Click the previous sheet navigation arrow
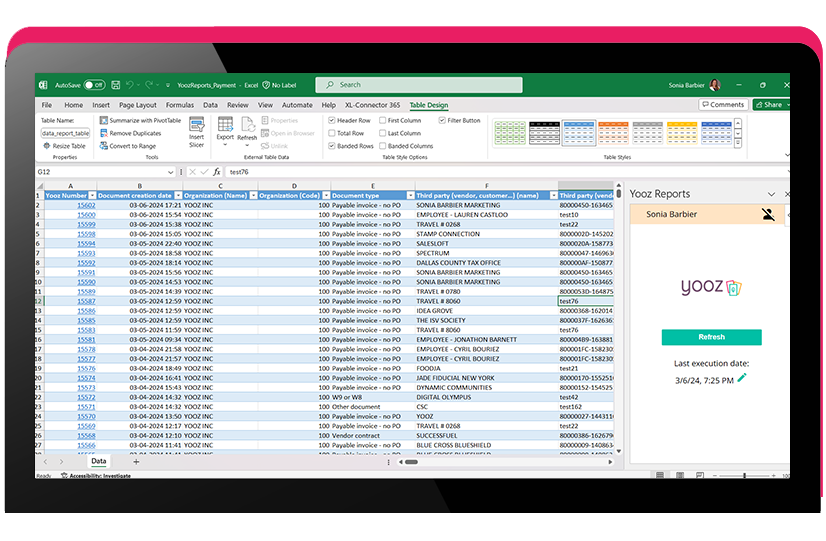826x541 pixels. click(45, 462)
